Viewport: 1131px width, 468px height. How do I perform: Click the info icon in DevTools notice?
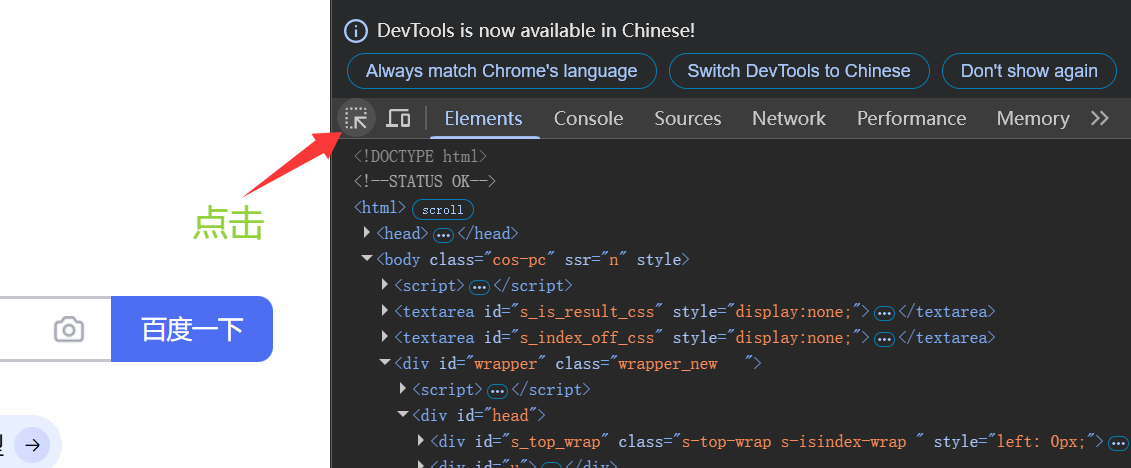pos(356,31)
